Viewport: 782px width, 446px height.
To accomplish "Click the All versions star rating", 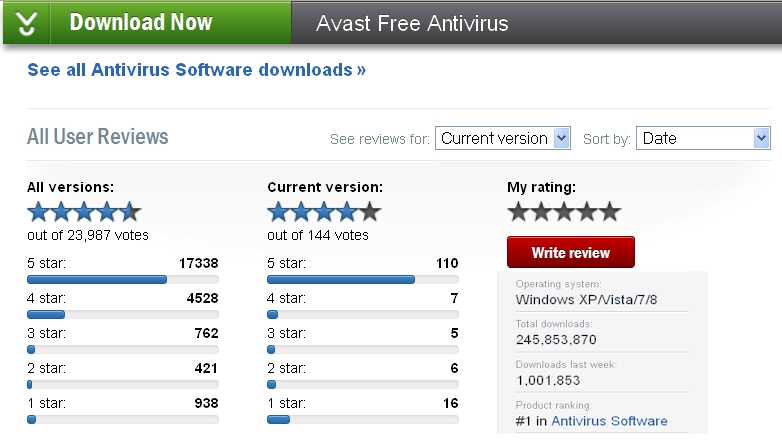I will click(84, 211).
